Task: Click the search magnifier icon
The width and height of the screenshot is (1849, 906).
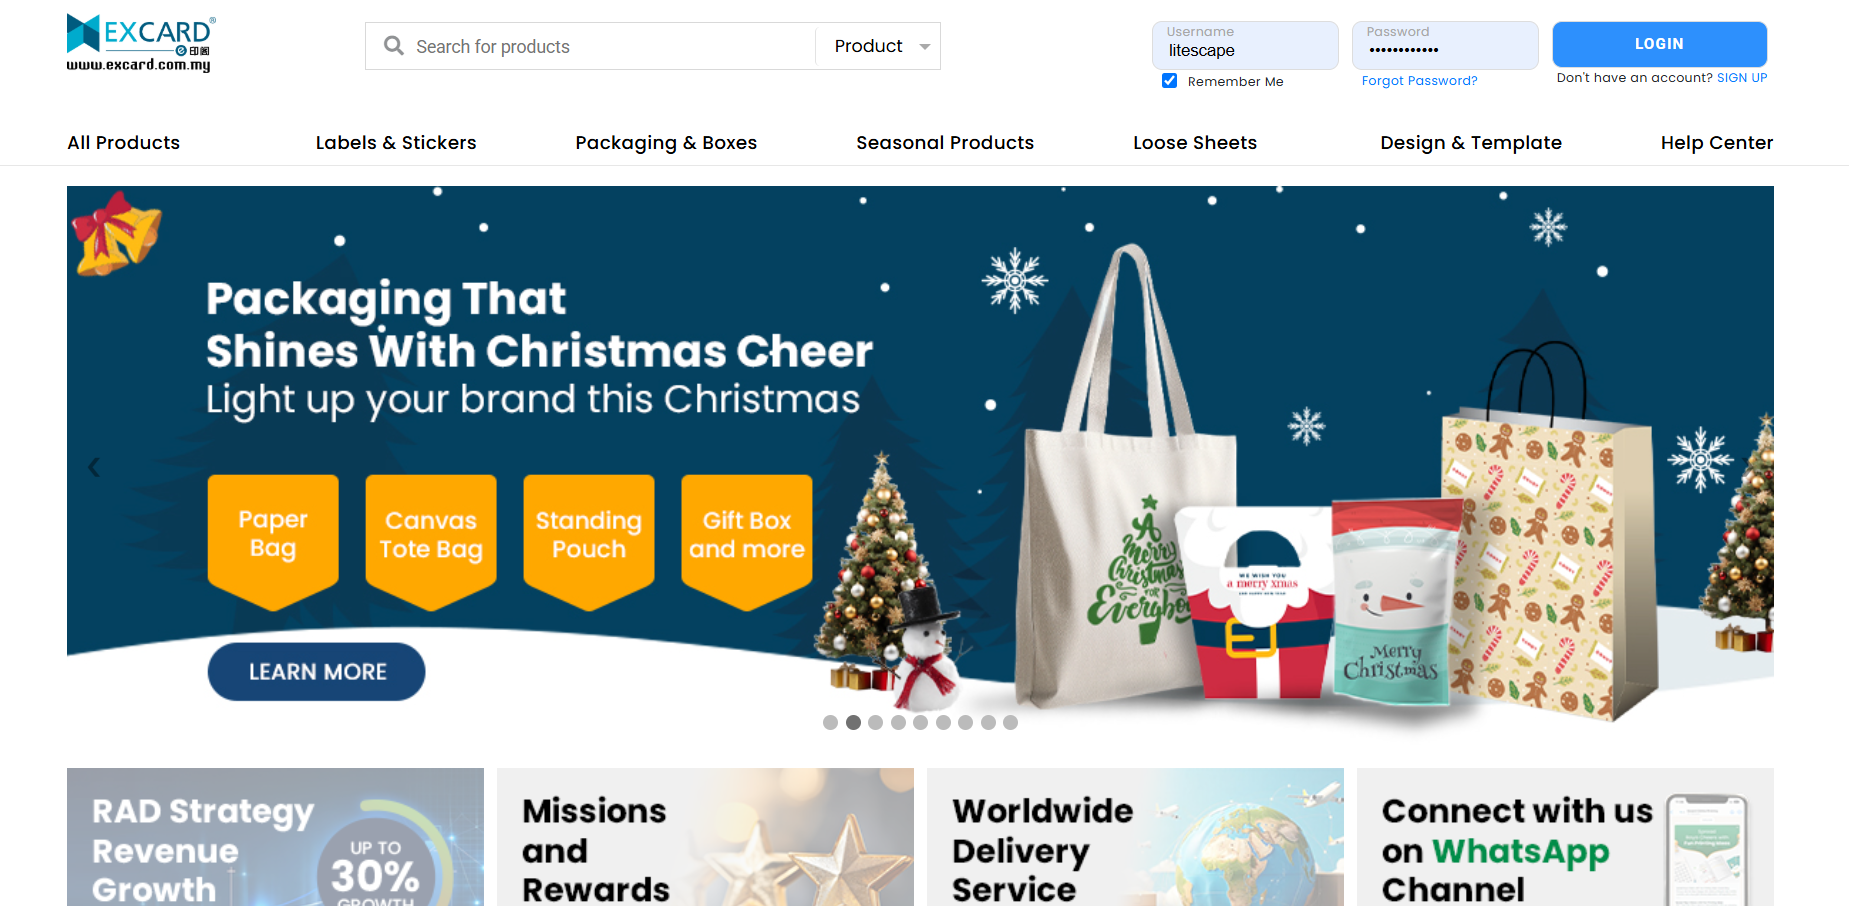Action: [394, 46]
